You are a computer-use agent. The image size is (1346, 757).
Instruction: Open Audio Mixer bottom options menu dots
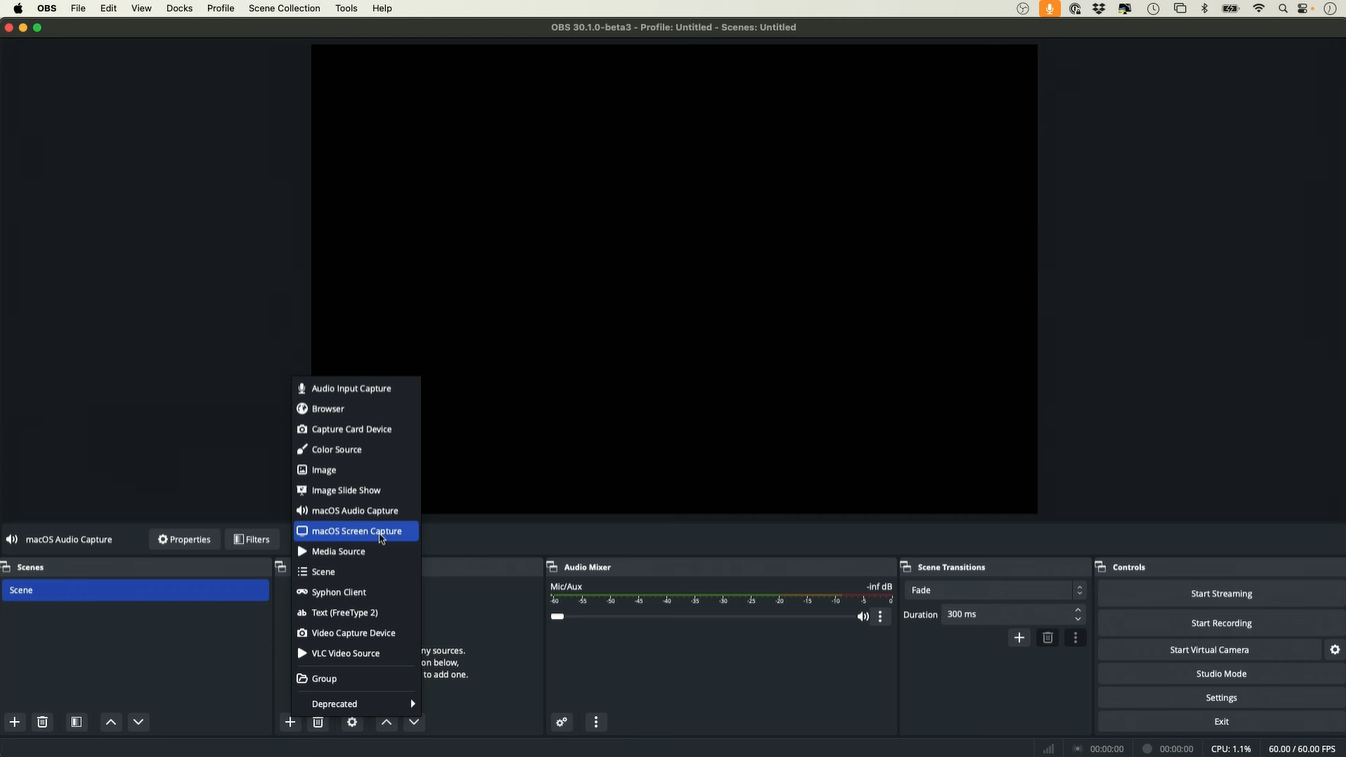(596, 722)
